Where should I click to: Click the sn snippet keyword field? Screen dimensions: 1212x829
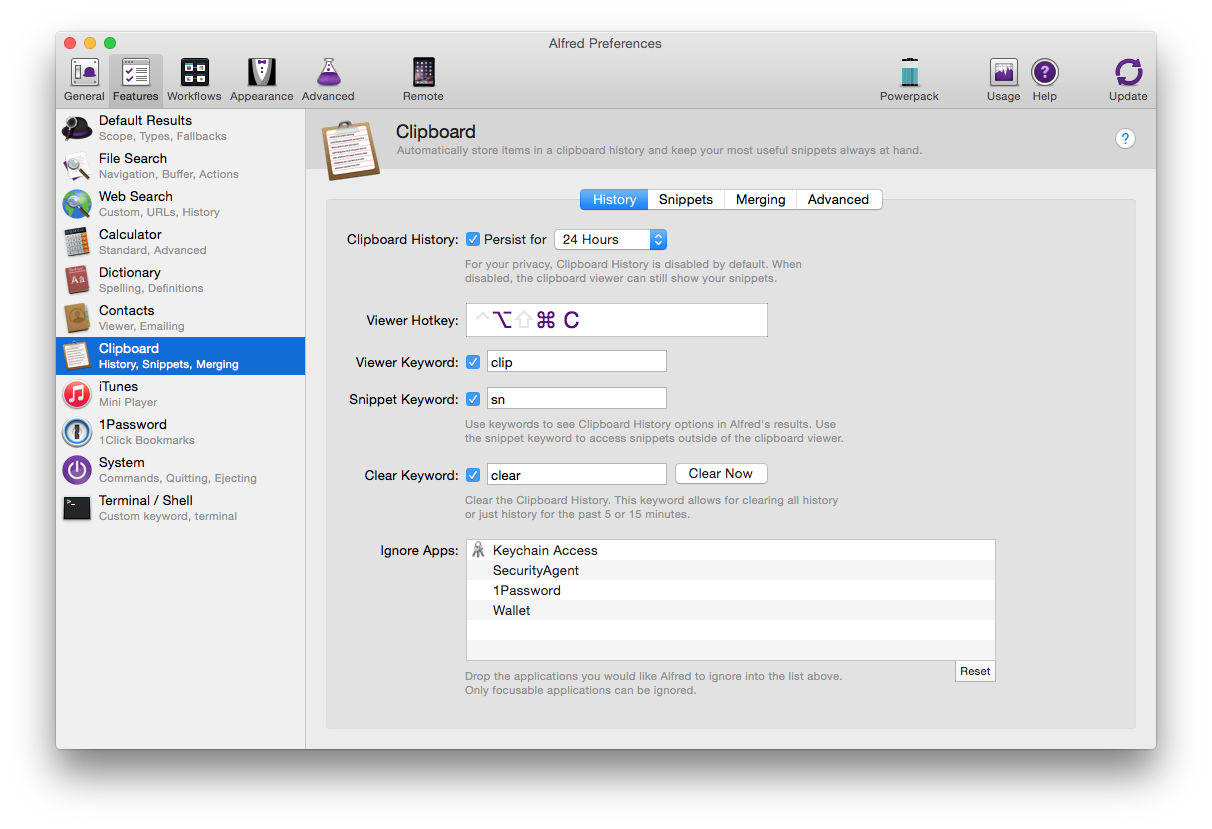pyautogui.click(x=576, y=399)
